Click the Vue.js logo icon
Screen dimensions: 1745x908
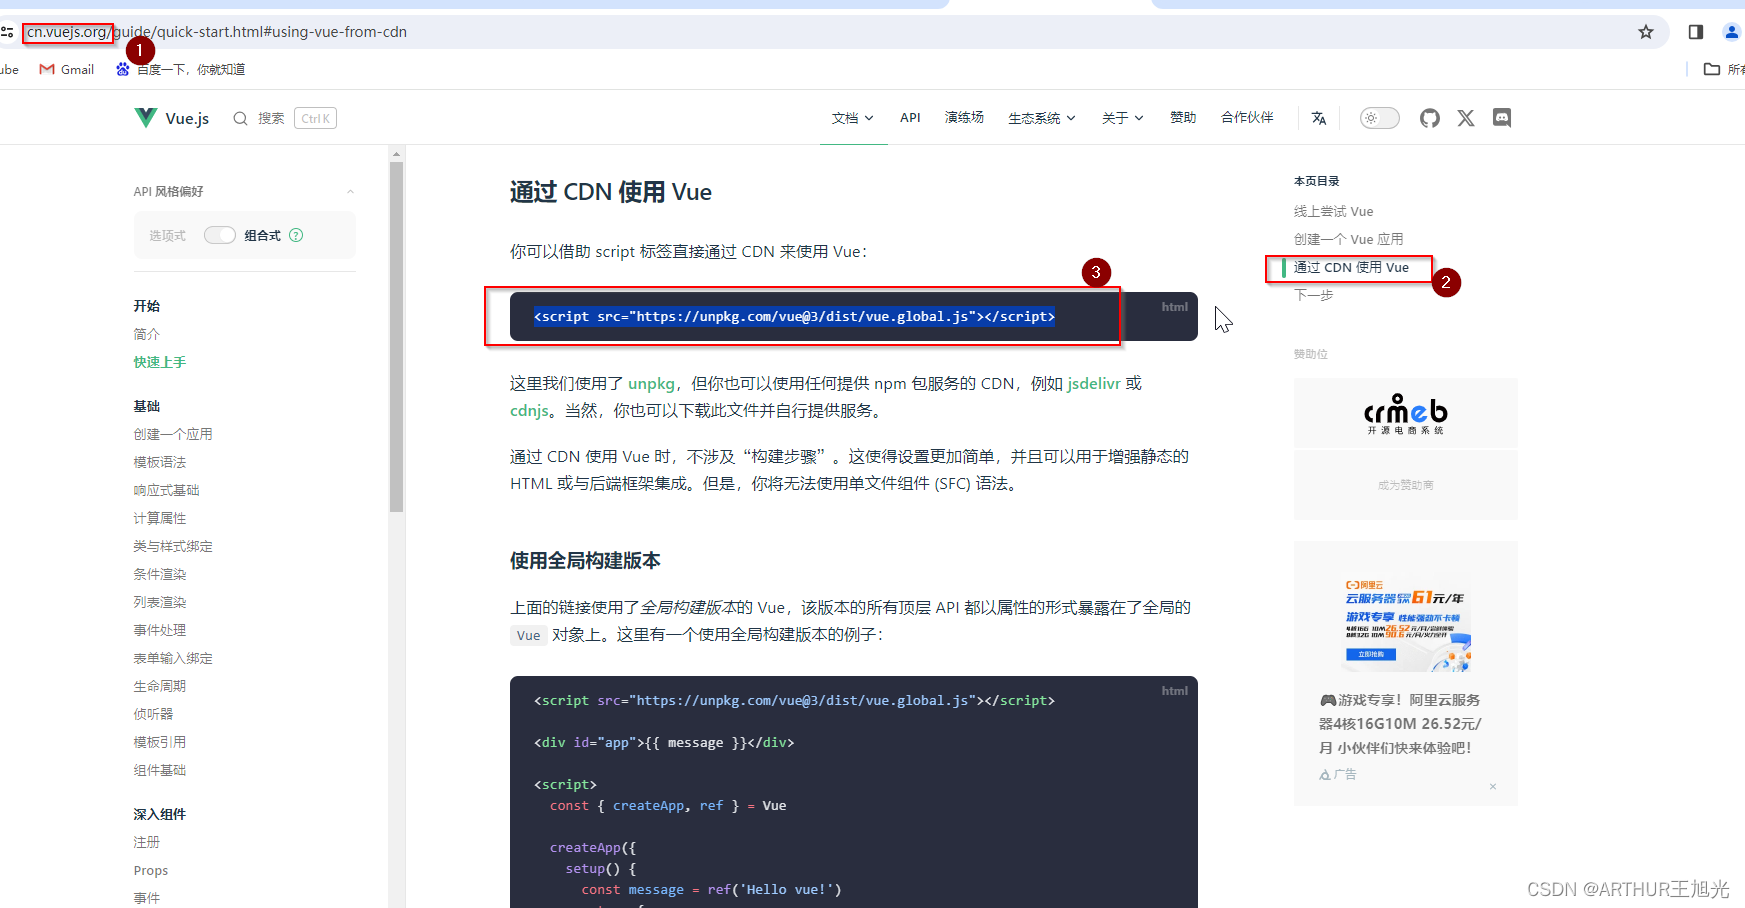tap(146, 118)
